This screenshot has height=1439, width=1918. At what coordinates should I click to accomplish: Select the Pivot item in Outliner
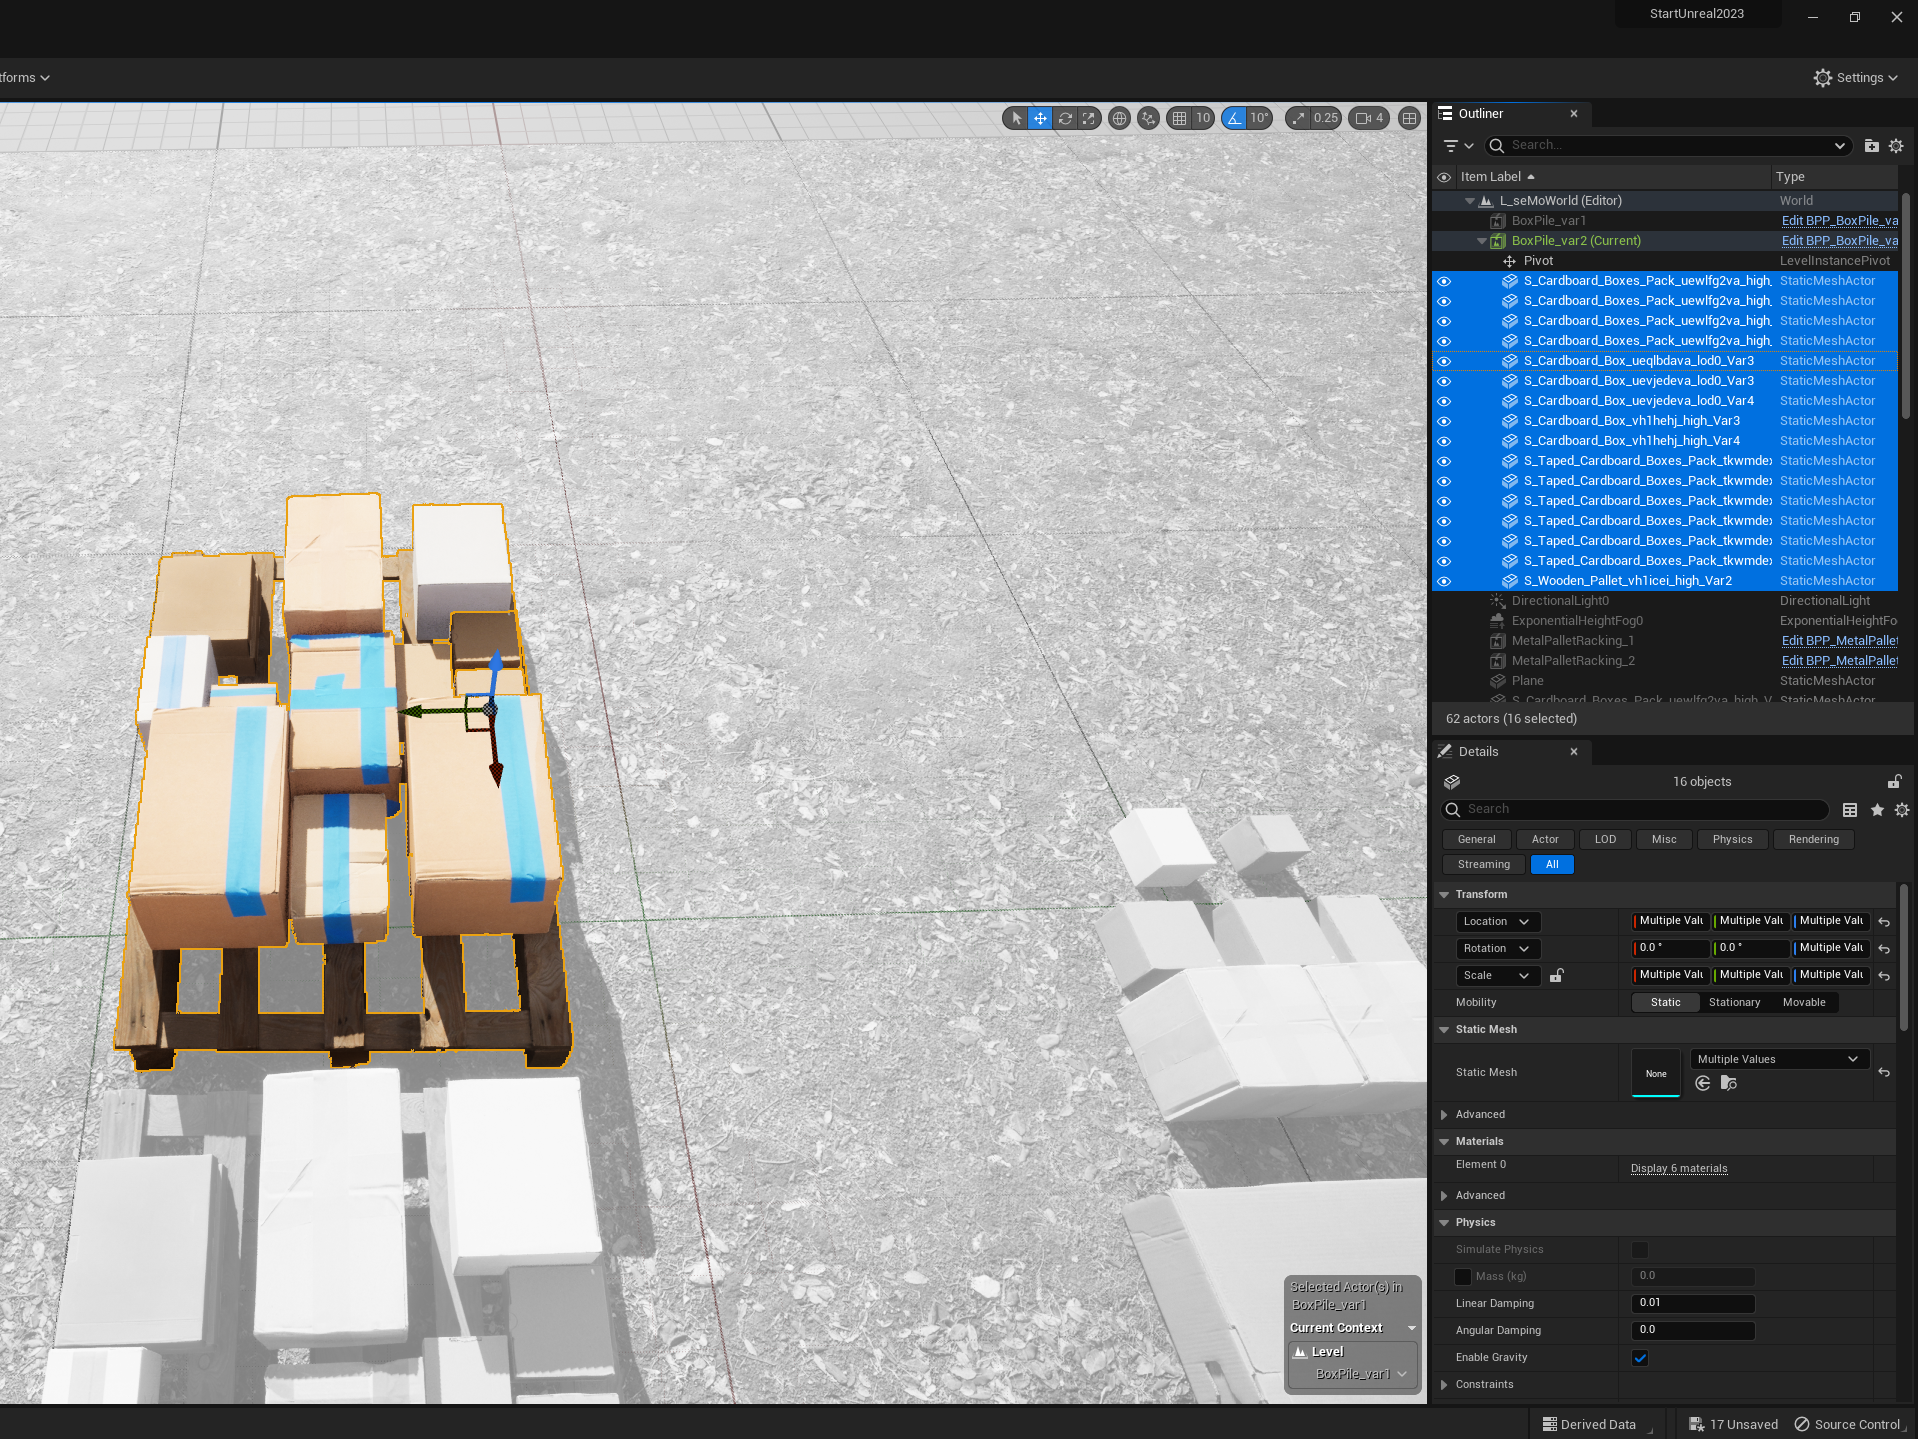1538,261
